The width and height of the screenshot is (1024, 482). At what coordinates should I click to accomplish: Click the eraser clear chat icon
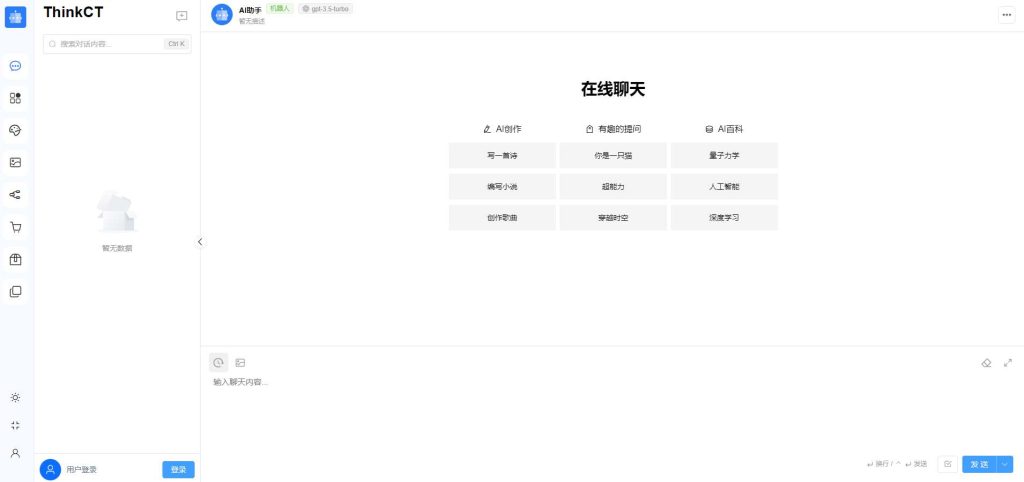click(x=986, y=362)
